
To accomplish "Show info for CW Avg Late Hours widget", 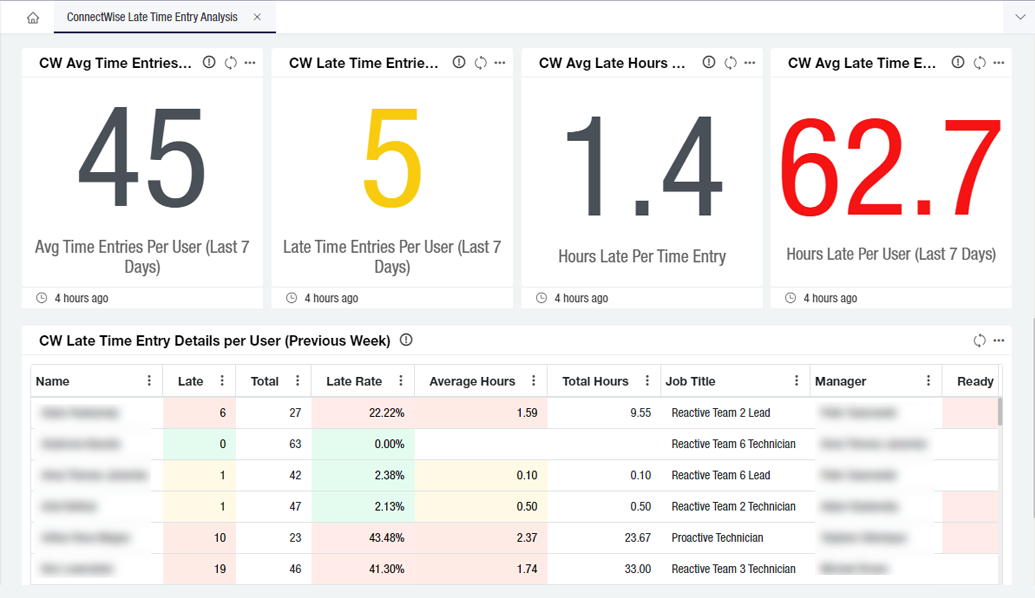I will (x=709, y=63).
